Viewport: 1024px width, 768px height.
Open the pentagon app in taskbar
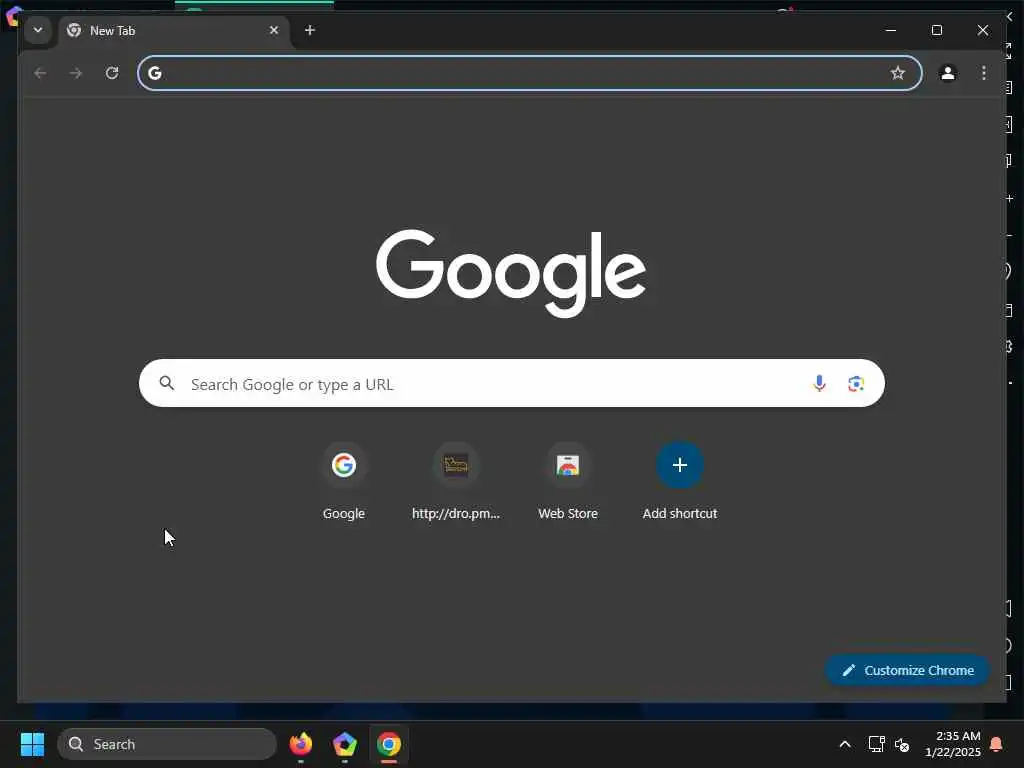pyautogui.click(x=345, y=744)
